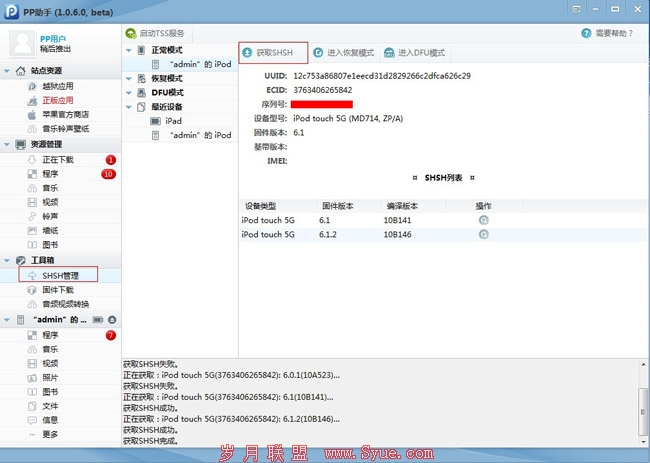Open 信息 under admin device
The width and height of the screenshot is (650, 463).
tap(50, 420)
